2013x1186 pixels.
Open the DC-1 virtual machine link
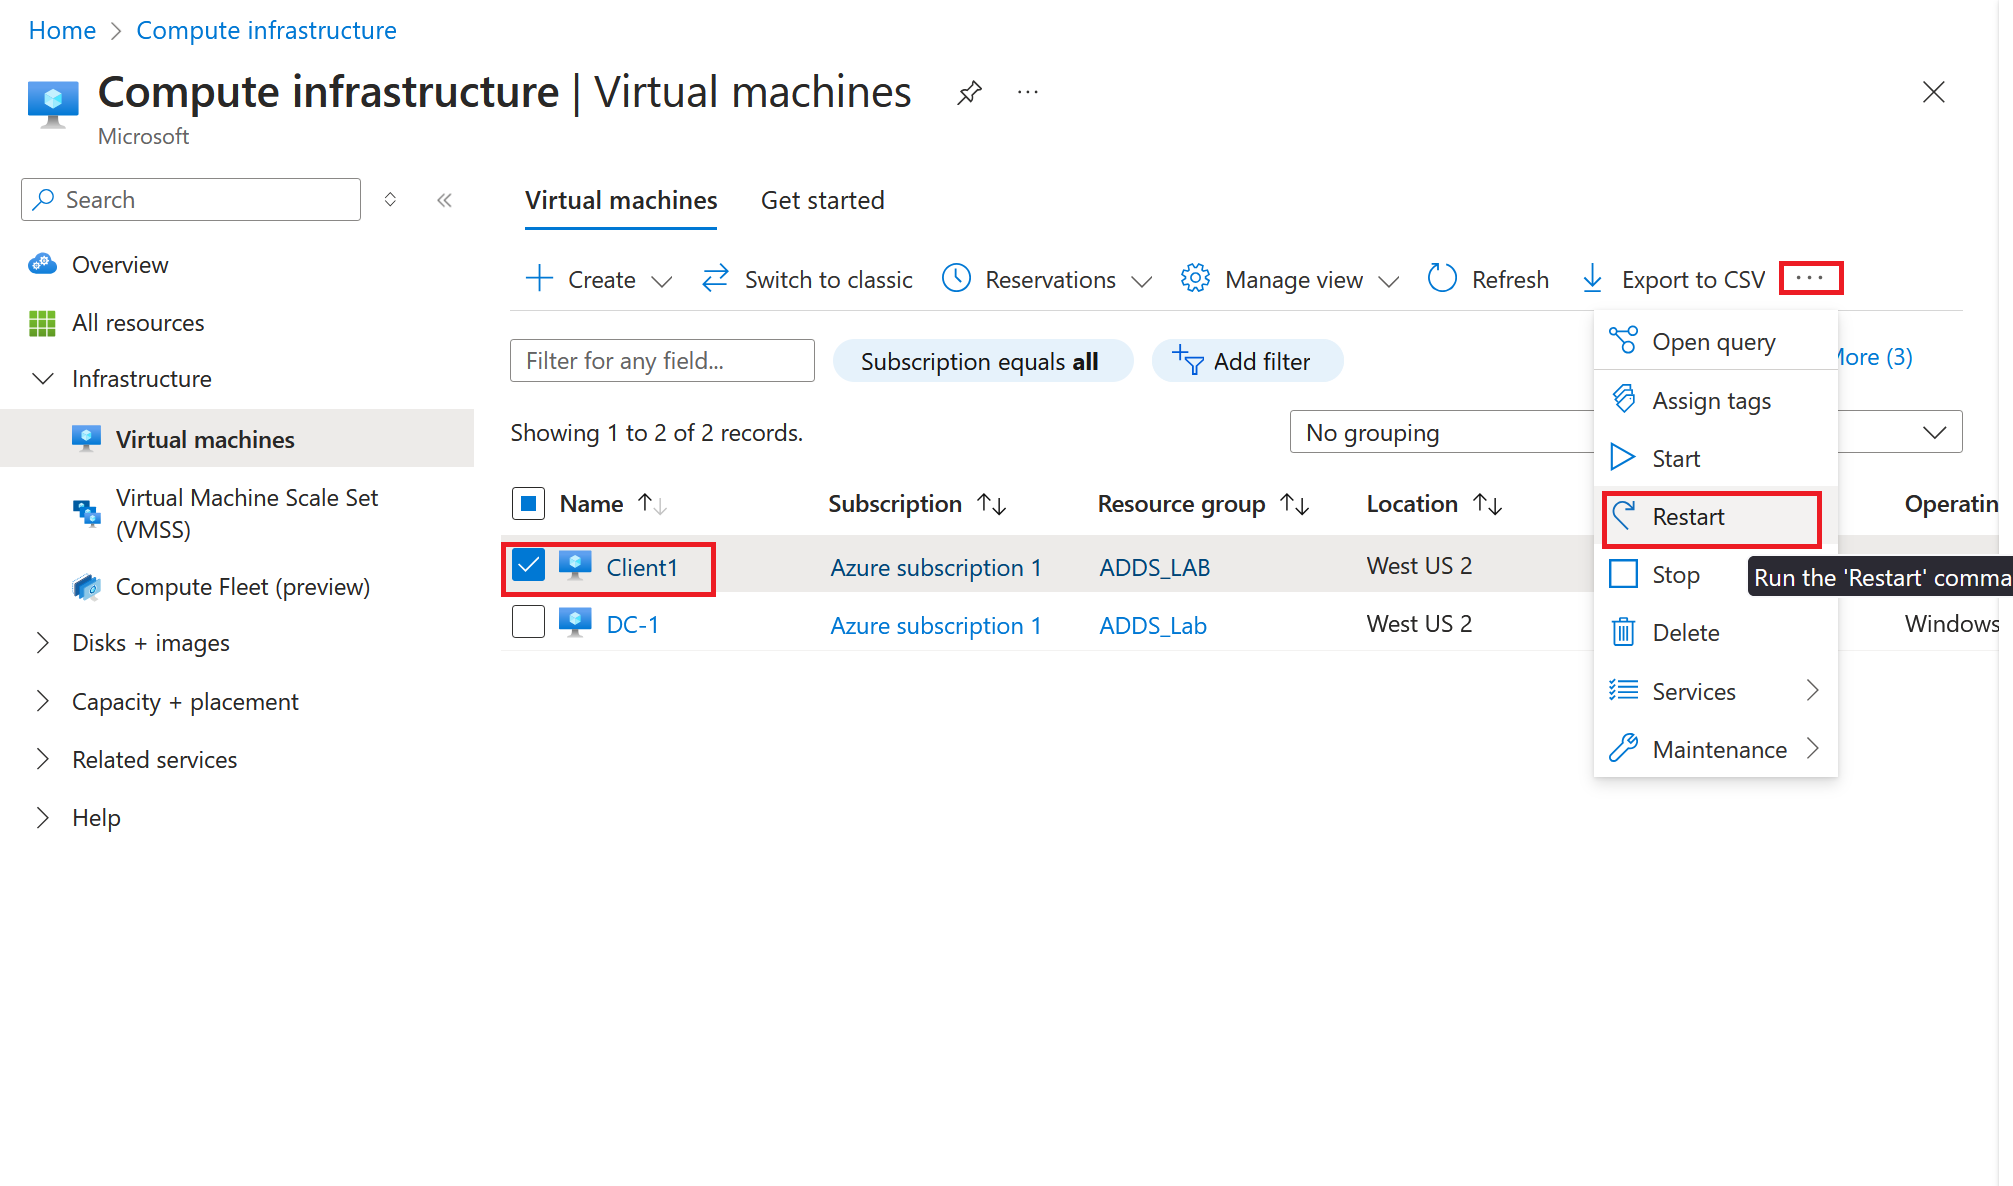tap(633, 625)
